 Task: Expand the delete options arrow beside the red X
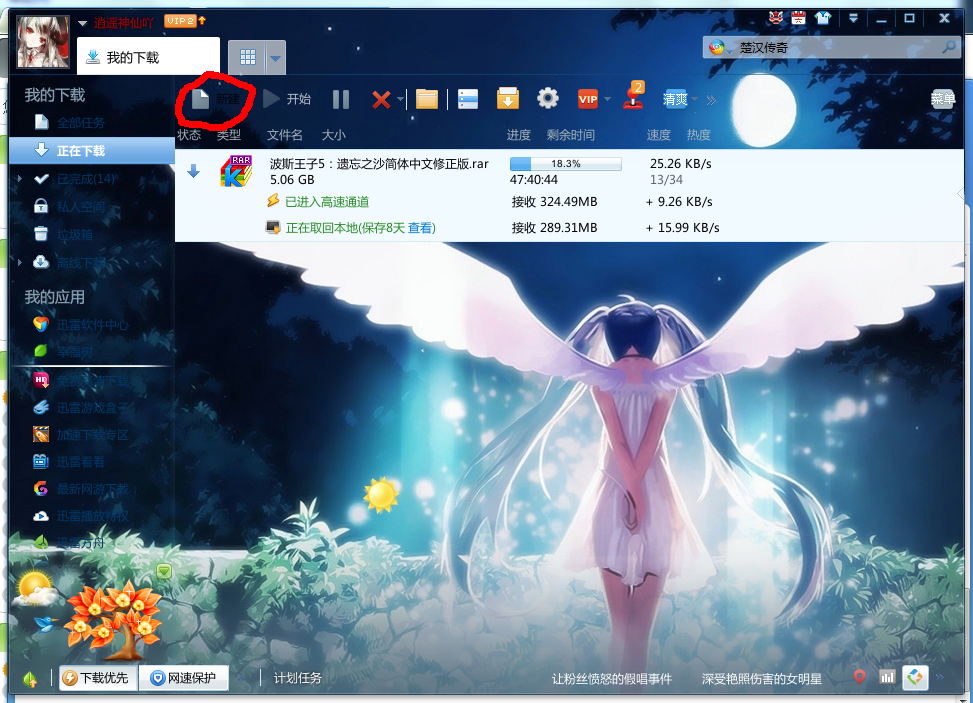400,99
